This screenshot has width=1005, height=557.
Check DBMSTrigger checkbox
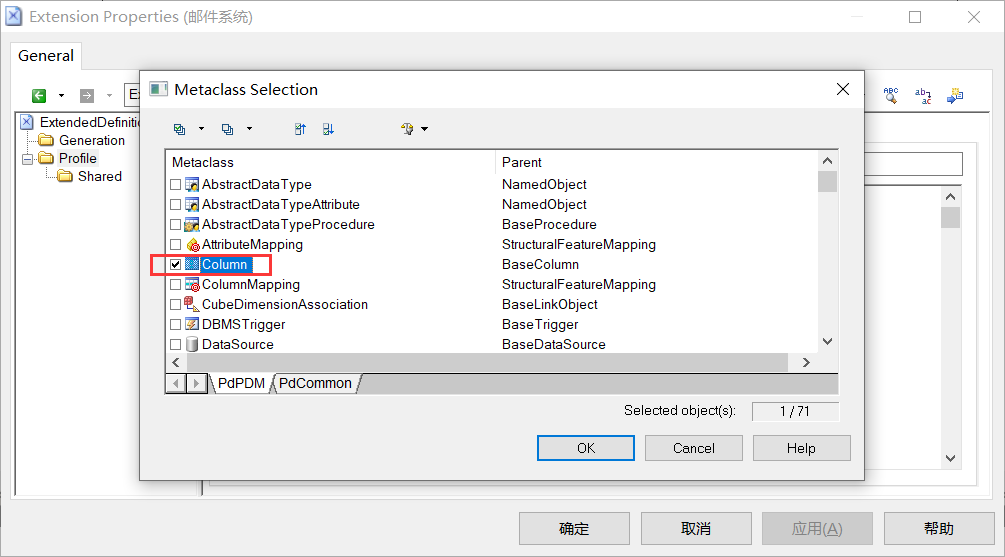tap(176, 324)
